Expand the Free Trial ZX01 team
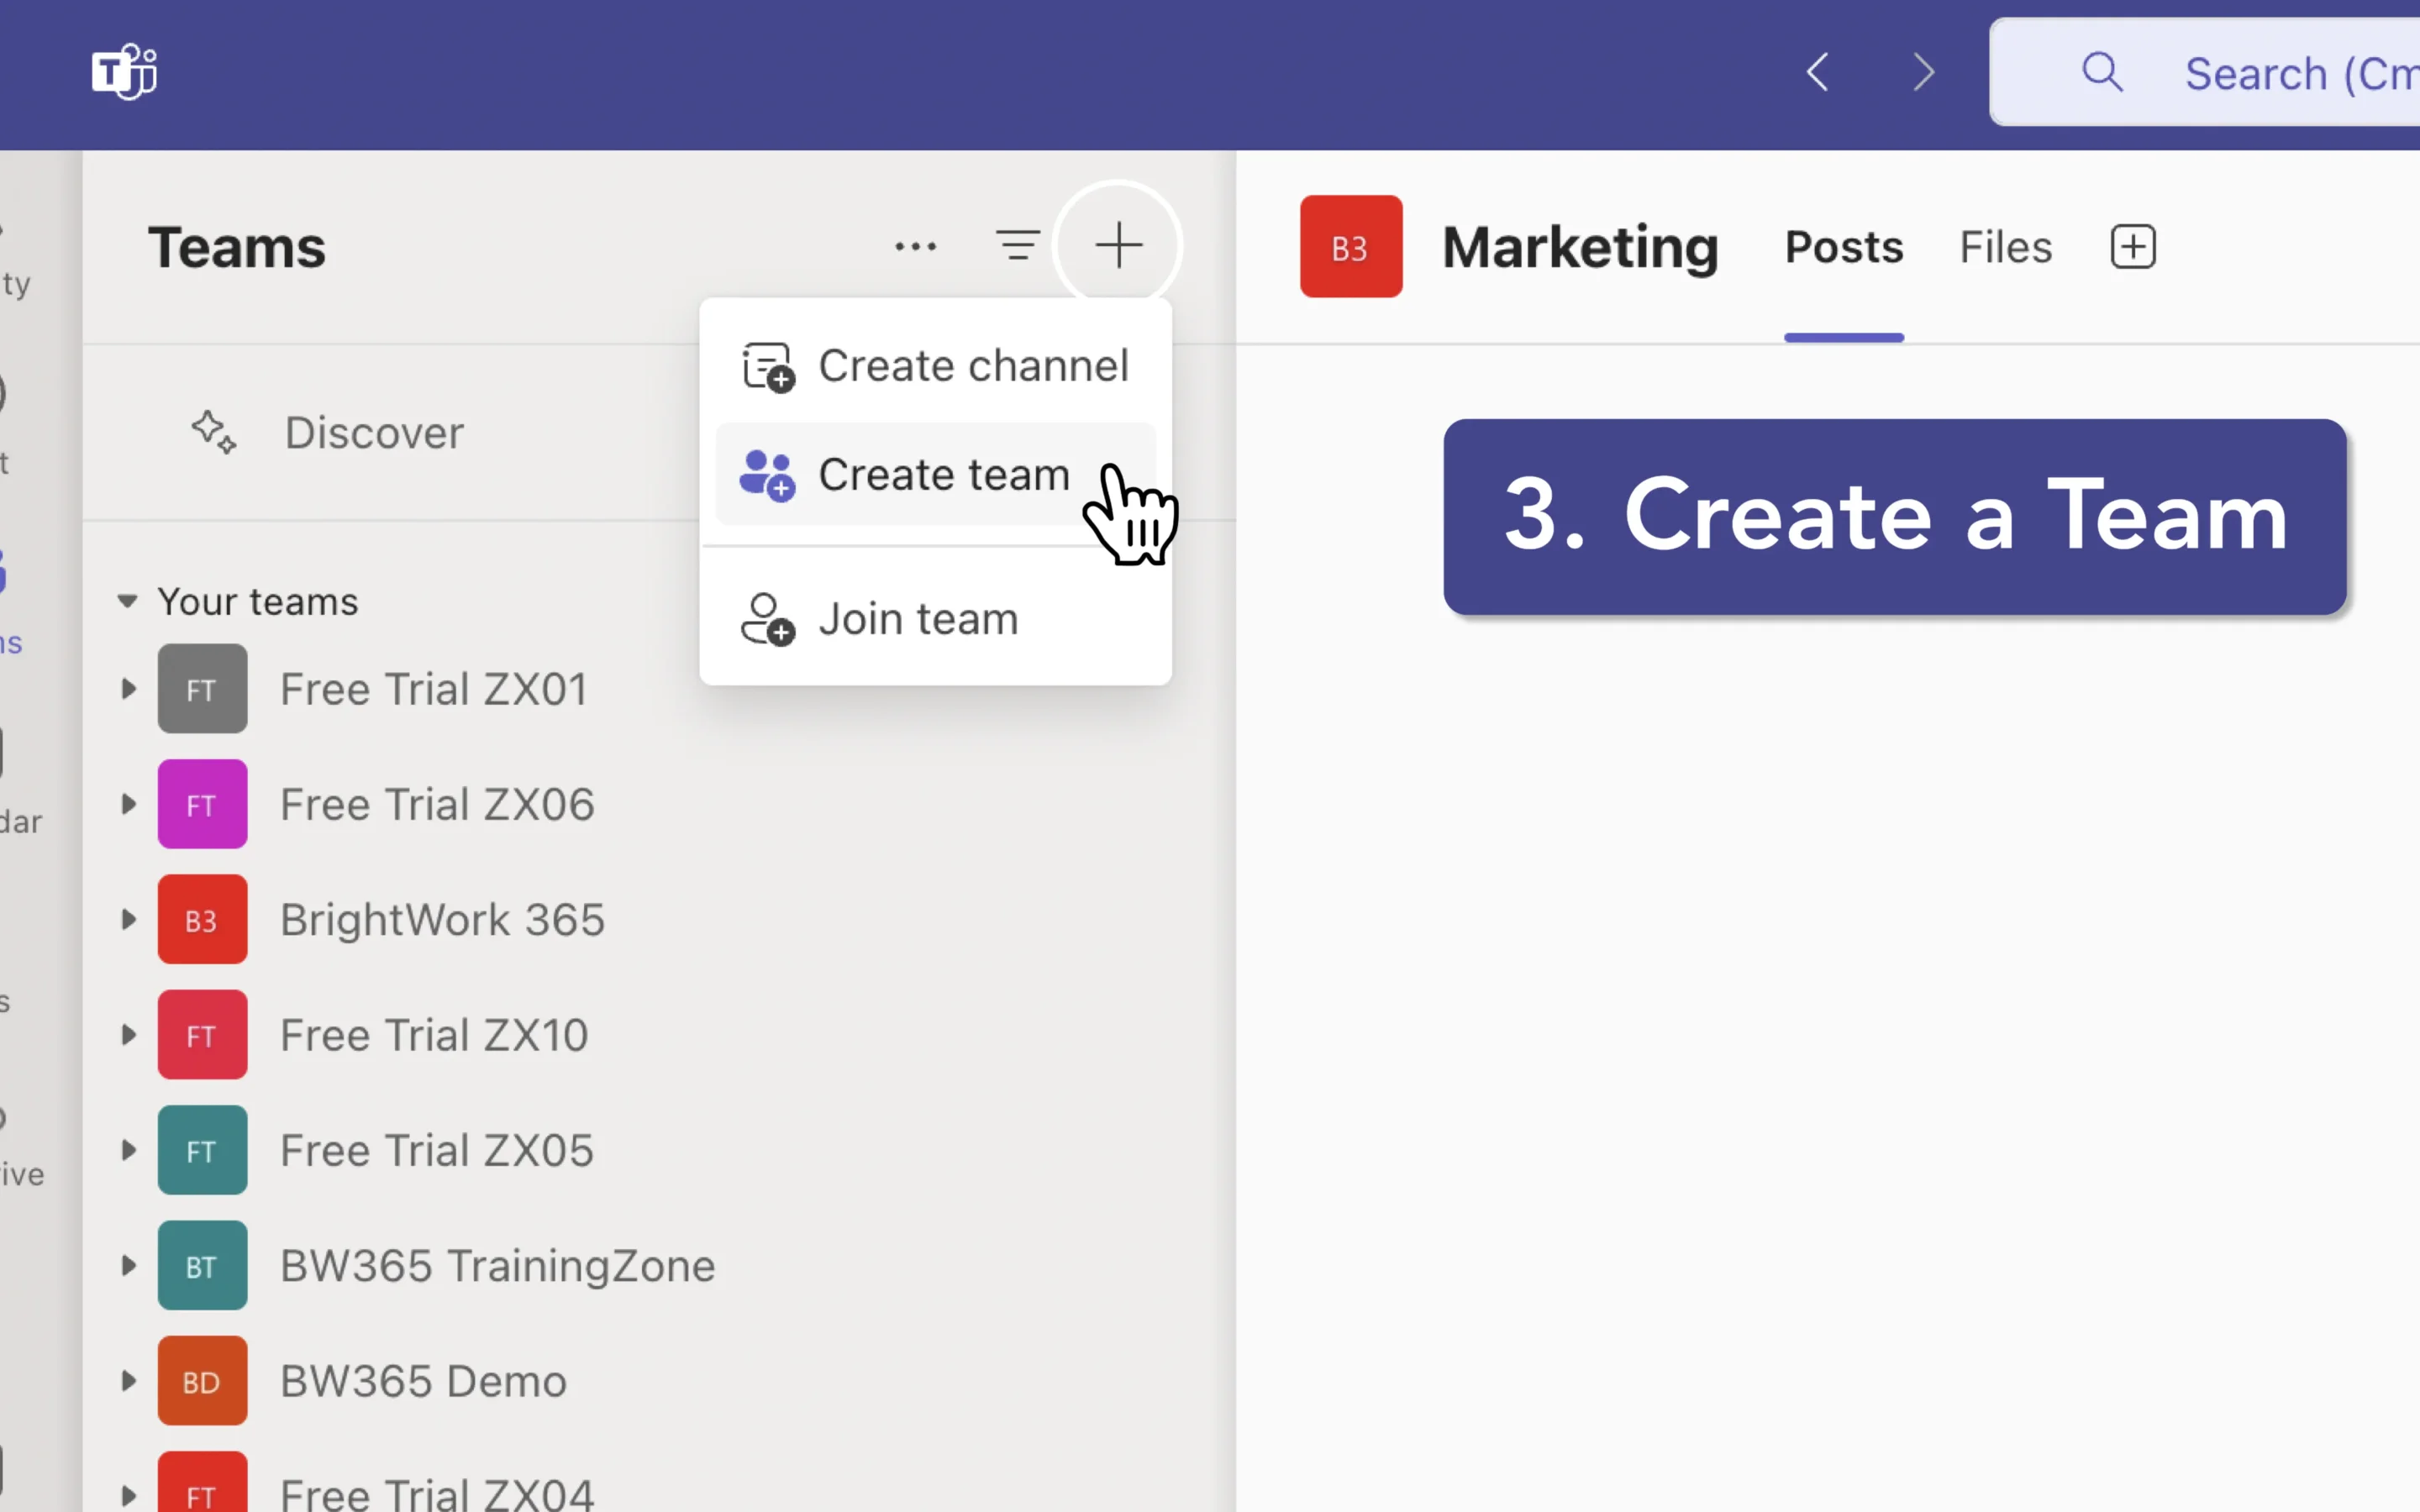The image size is (2420, 1512). pos(127,688)
